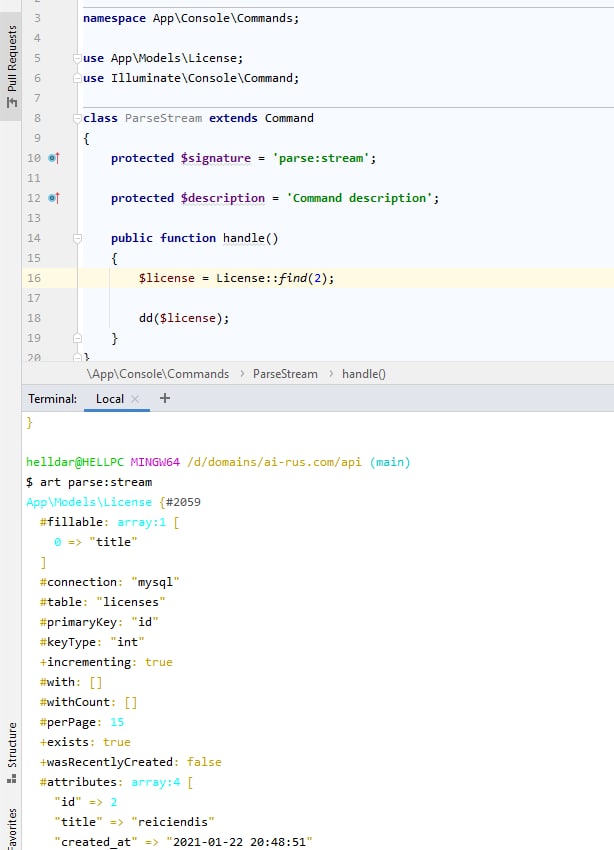The image size is (614, 850).
Task: Click MINGW64 text in terminal prompt
Action: tap(155, 462)
